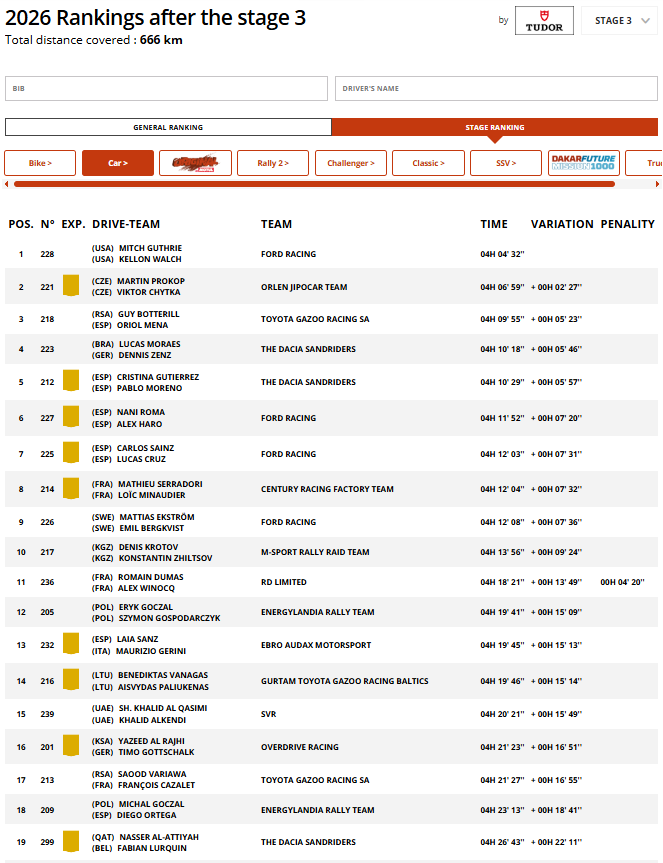Select driver Sh. Khalid Al Qasimi

tap(163, 708)
